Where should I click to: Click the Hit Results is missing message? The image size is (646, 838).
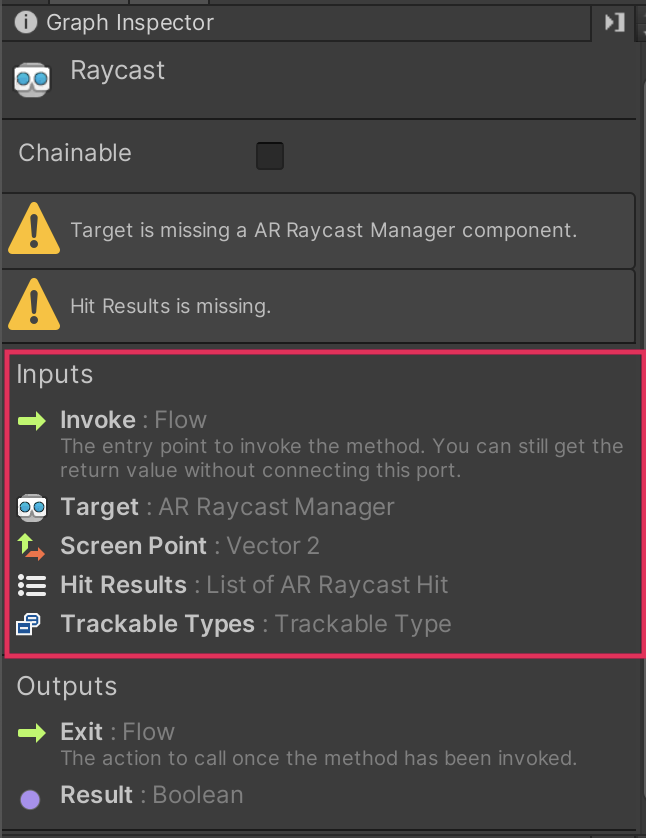coord(170,307)
